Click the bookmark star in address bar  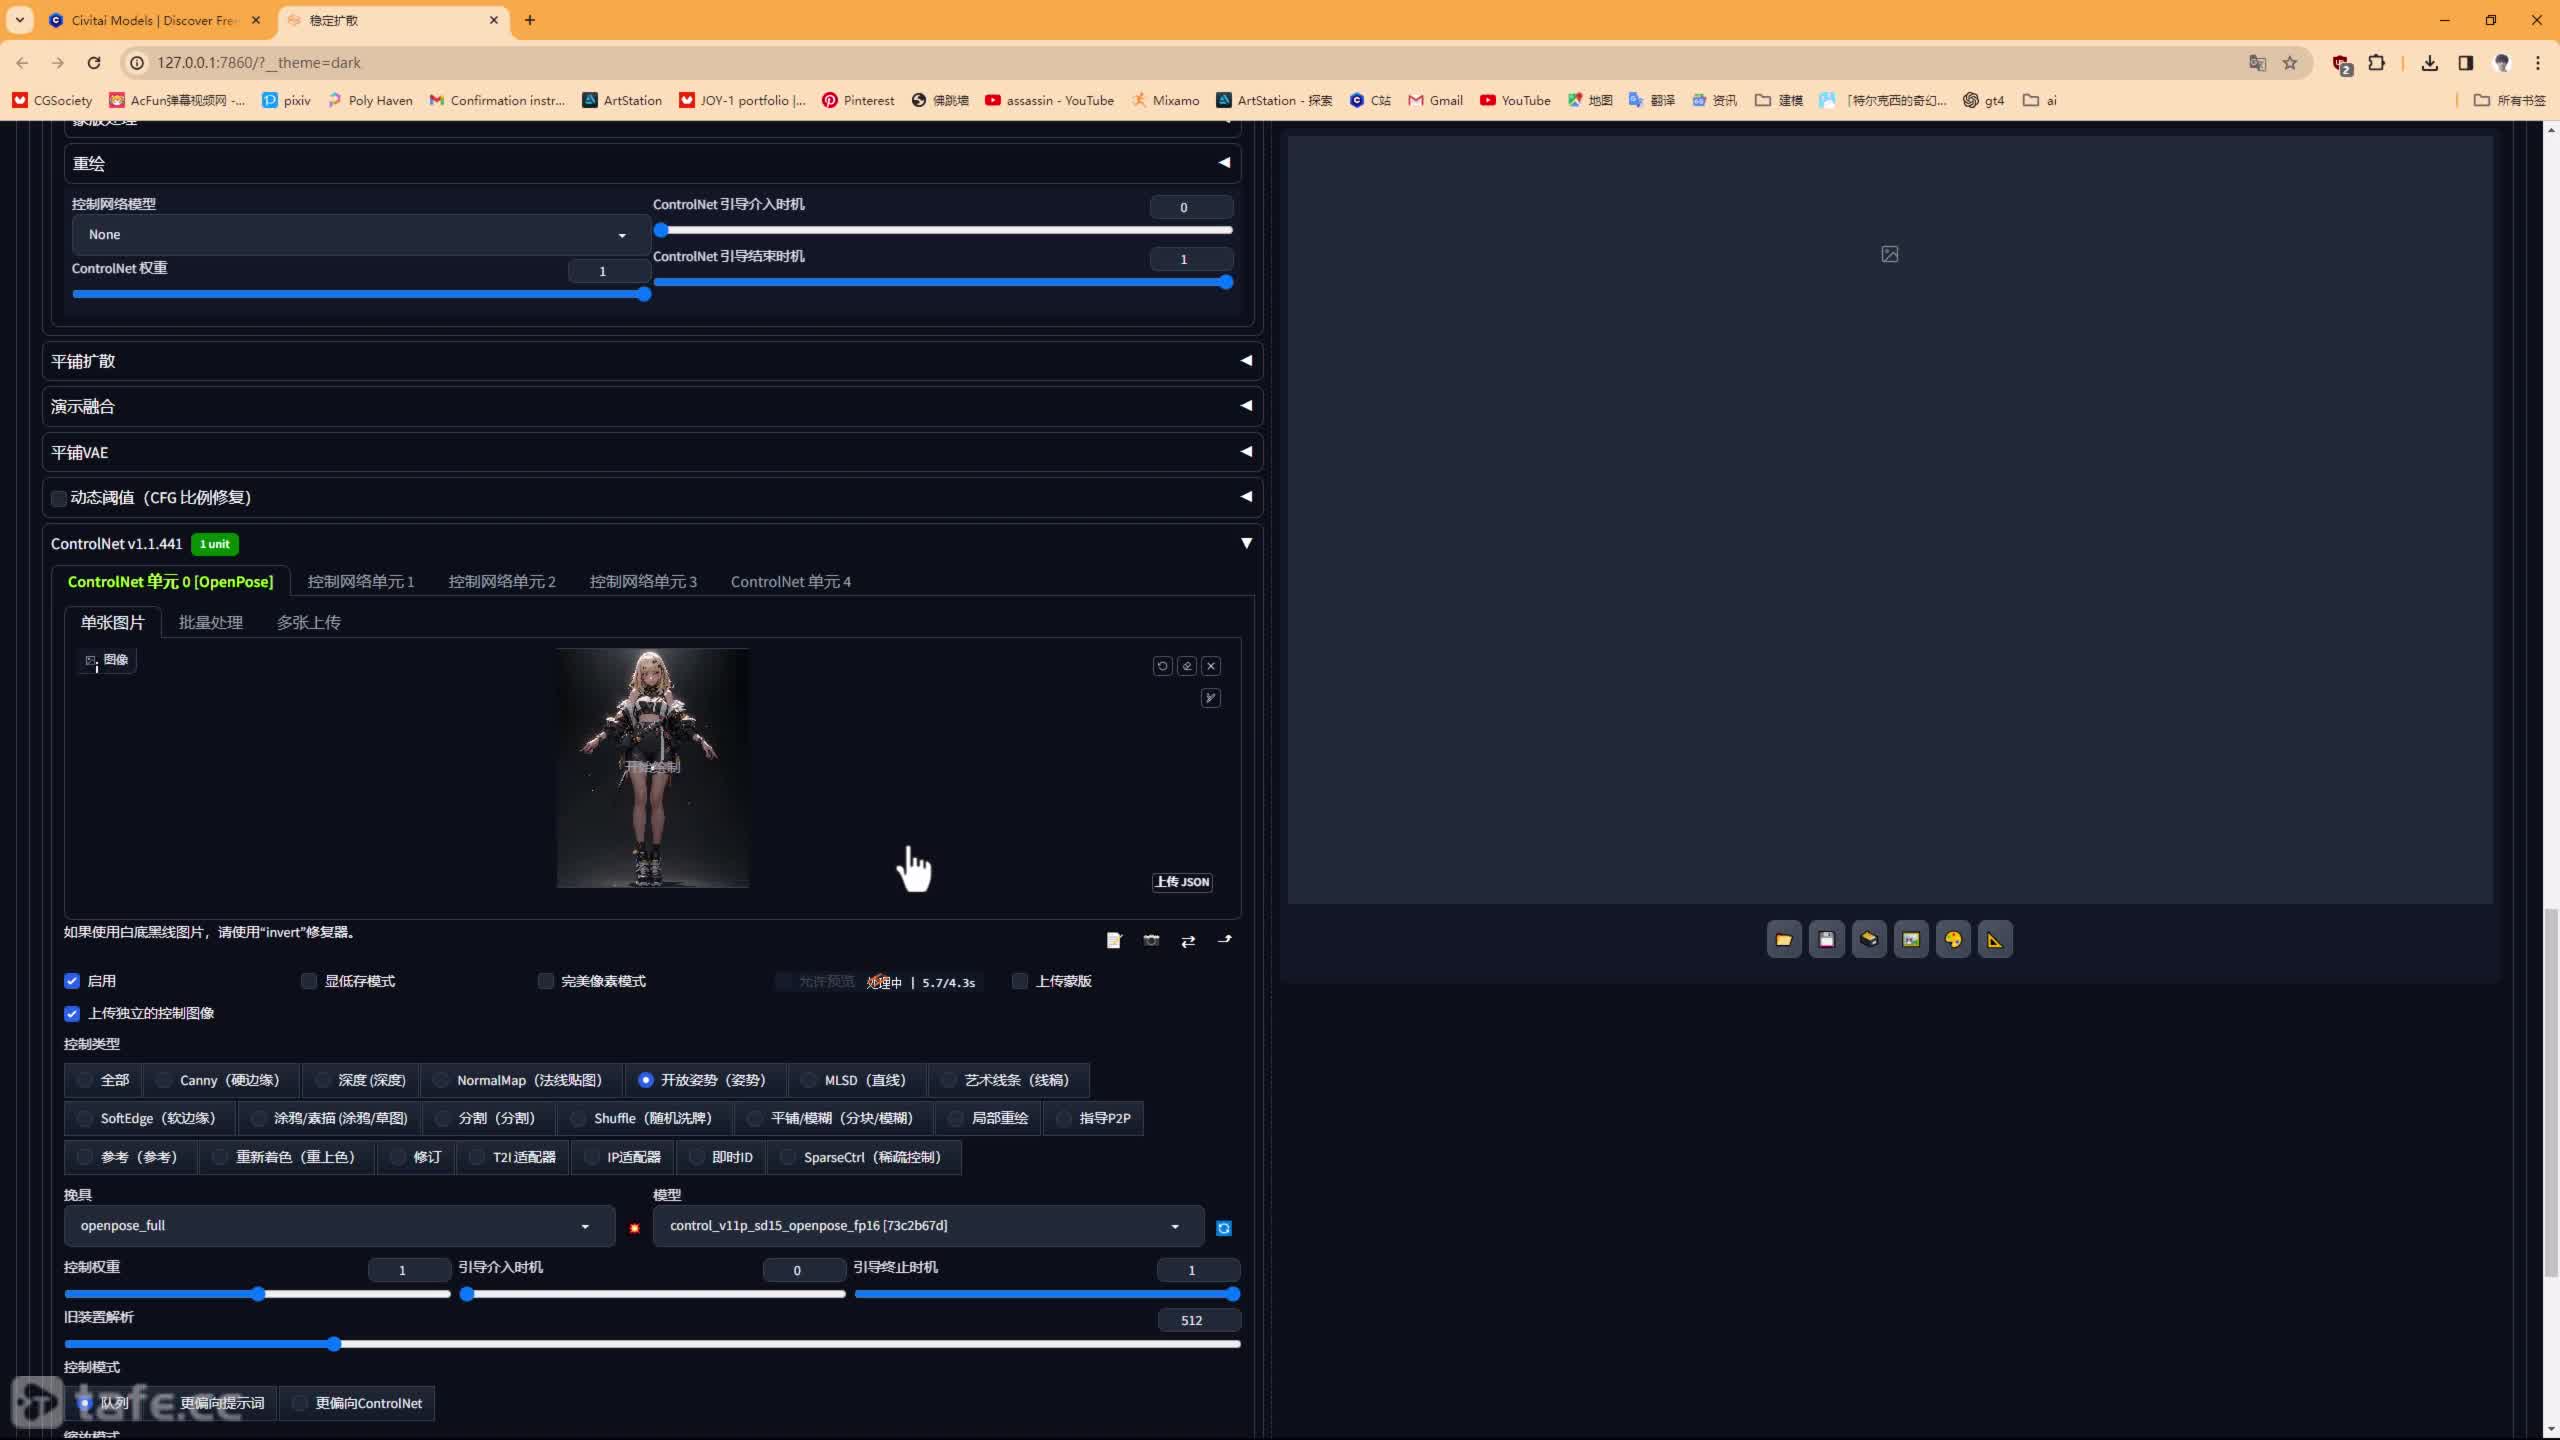coord(2290,63)
